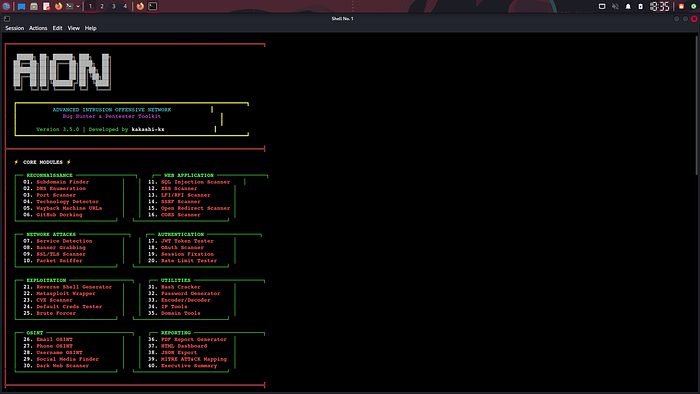Open terminal emulator panel launcher
Screen dimensions: 700x394
pos(70,6)
